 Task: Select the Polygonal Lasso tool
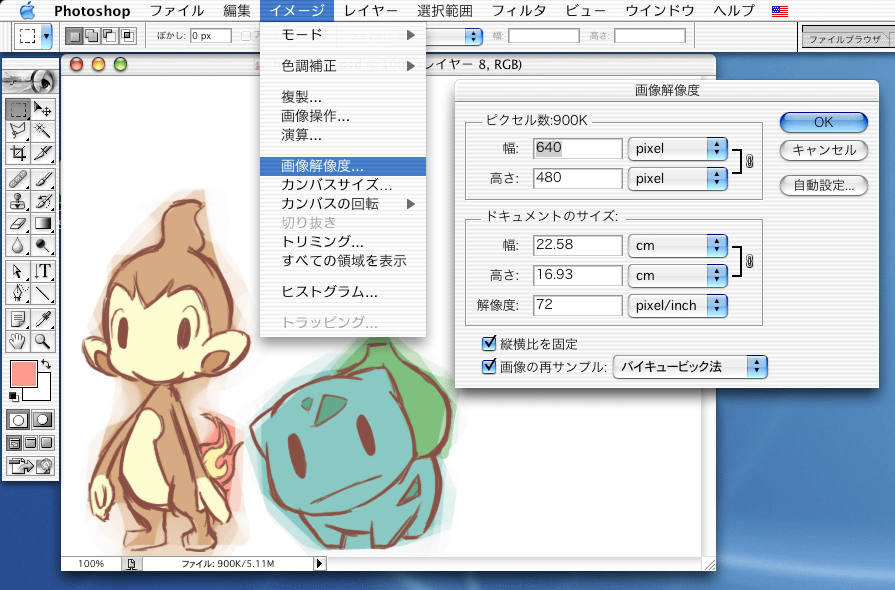[18, 131]
